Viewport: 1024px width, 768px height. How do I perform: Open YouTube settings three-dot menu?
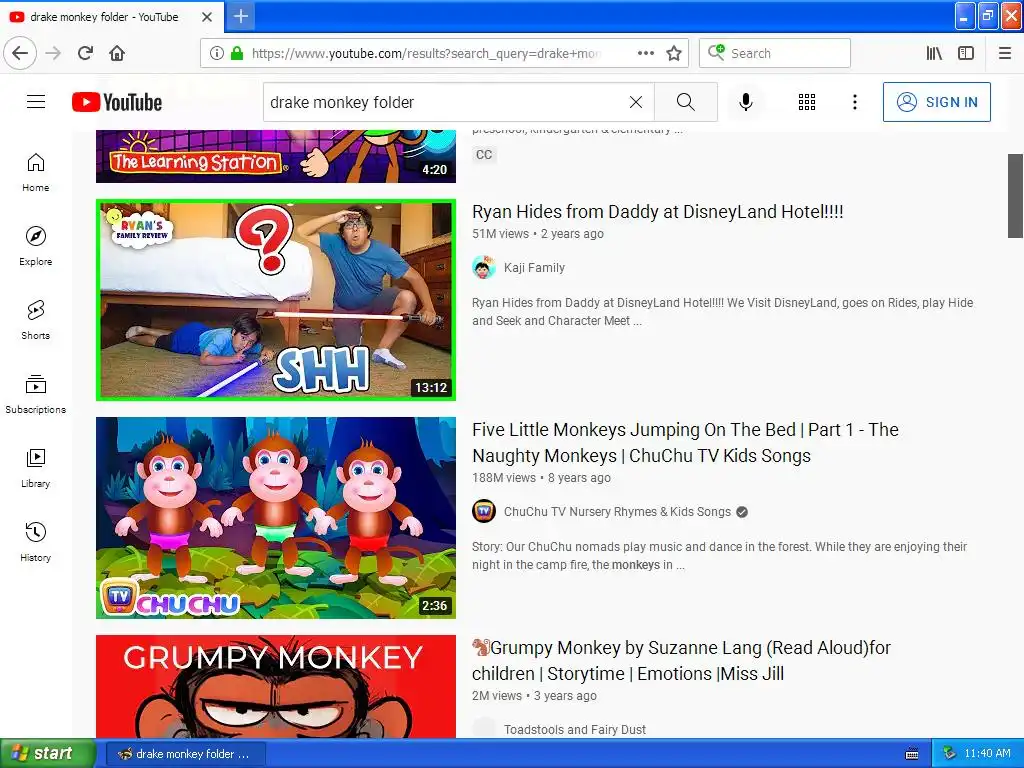point(854,102)
